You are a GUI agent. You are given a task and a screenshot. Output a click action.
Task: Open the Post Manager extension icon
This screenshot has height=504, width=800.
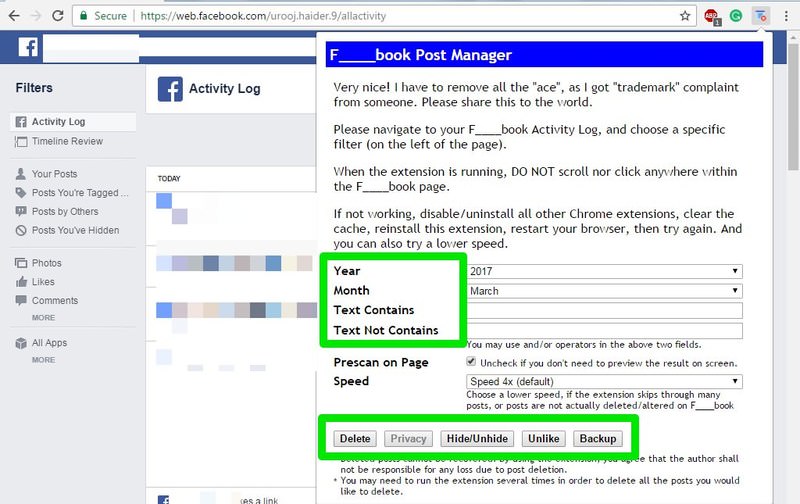pos(760,16)
